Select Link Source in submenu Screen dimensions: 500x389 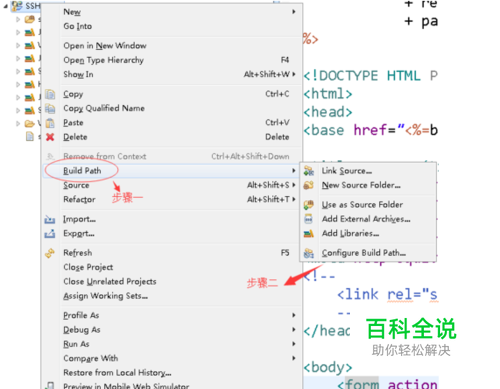[347, 171]
